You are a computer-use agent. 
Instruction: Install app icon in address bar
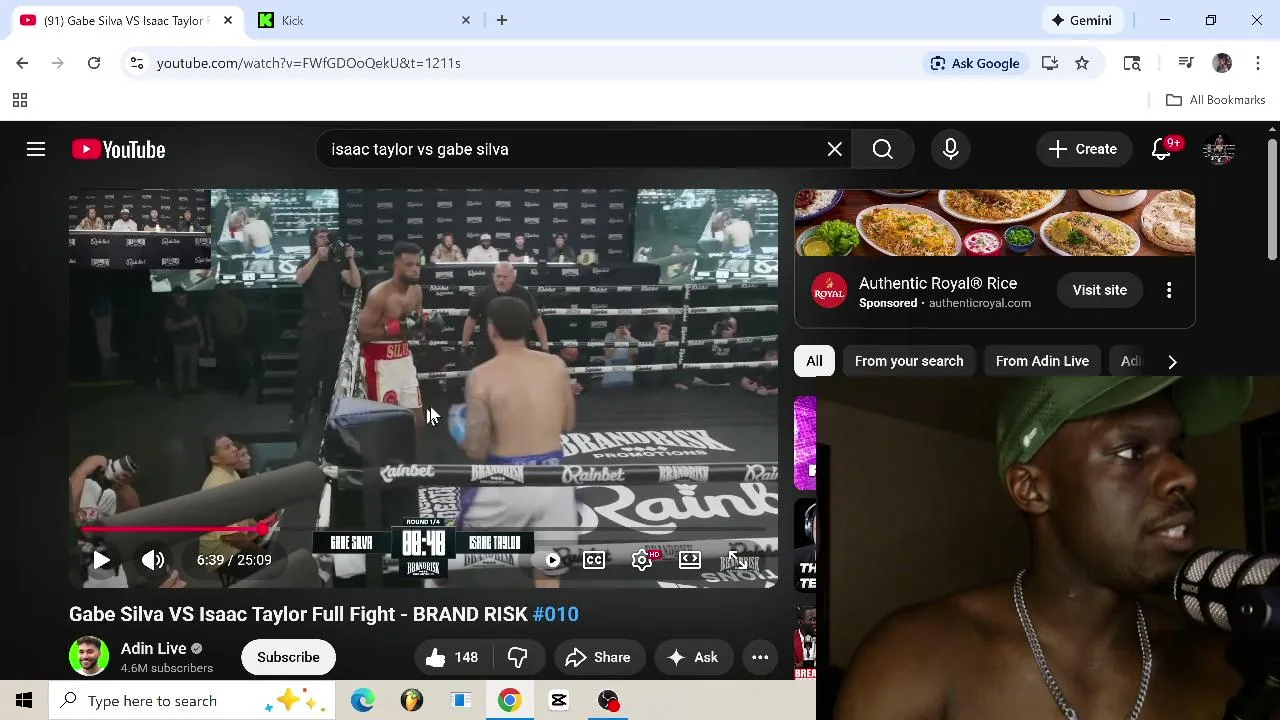click(1050, 63)
